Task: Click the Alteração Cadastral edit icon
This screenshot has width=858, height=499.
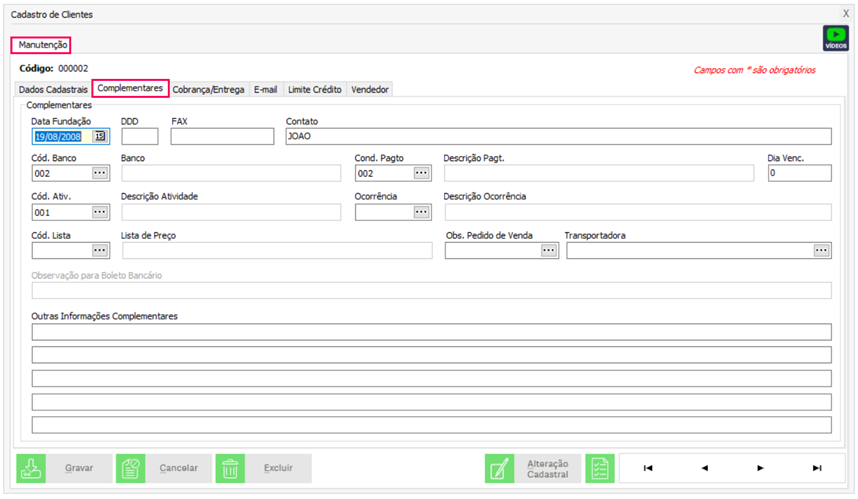Action: click(x=499, y=468)
